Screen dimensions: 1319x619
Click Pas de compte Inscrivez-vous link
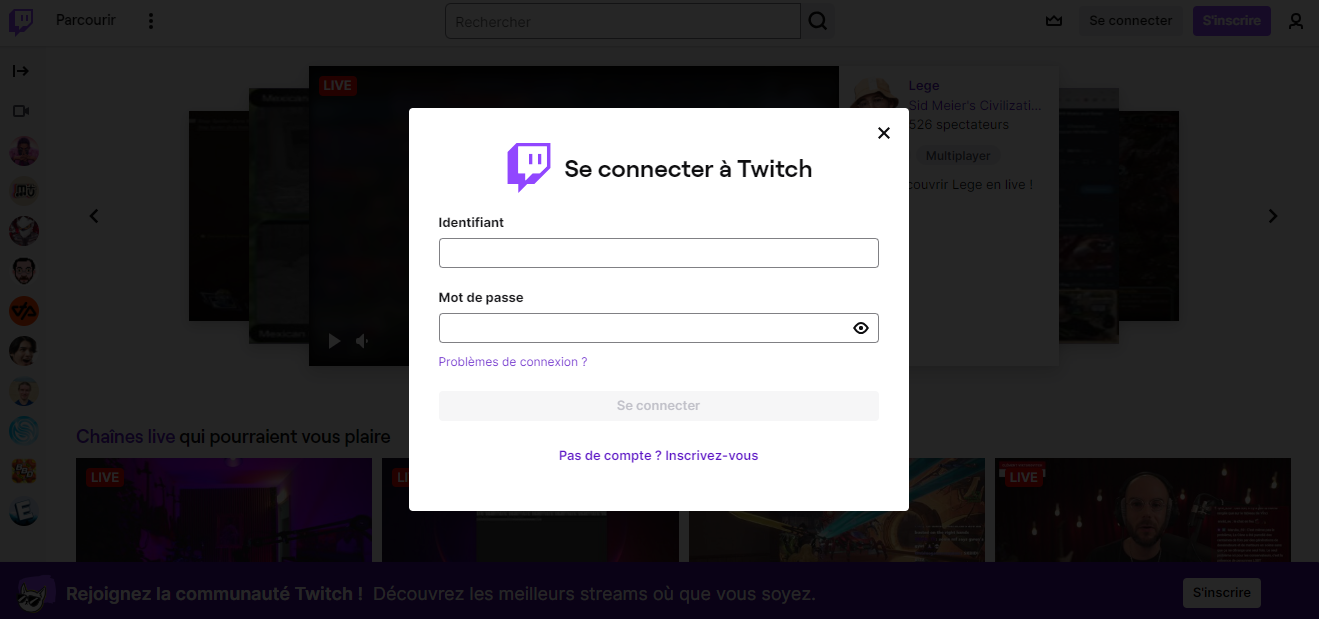click(x=658, y=456)
